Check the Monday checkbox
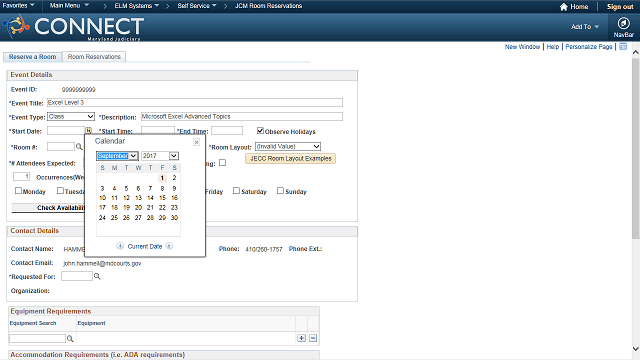This screenshot has width=640, height=360. coord(18,191)
